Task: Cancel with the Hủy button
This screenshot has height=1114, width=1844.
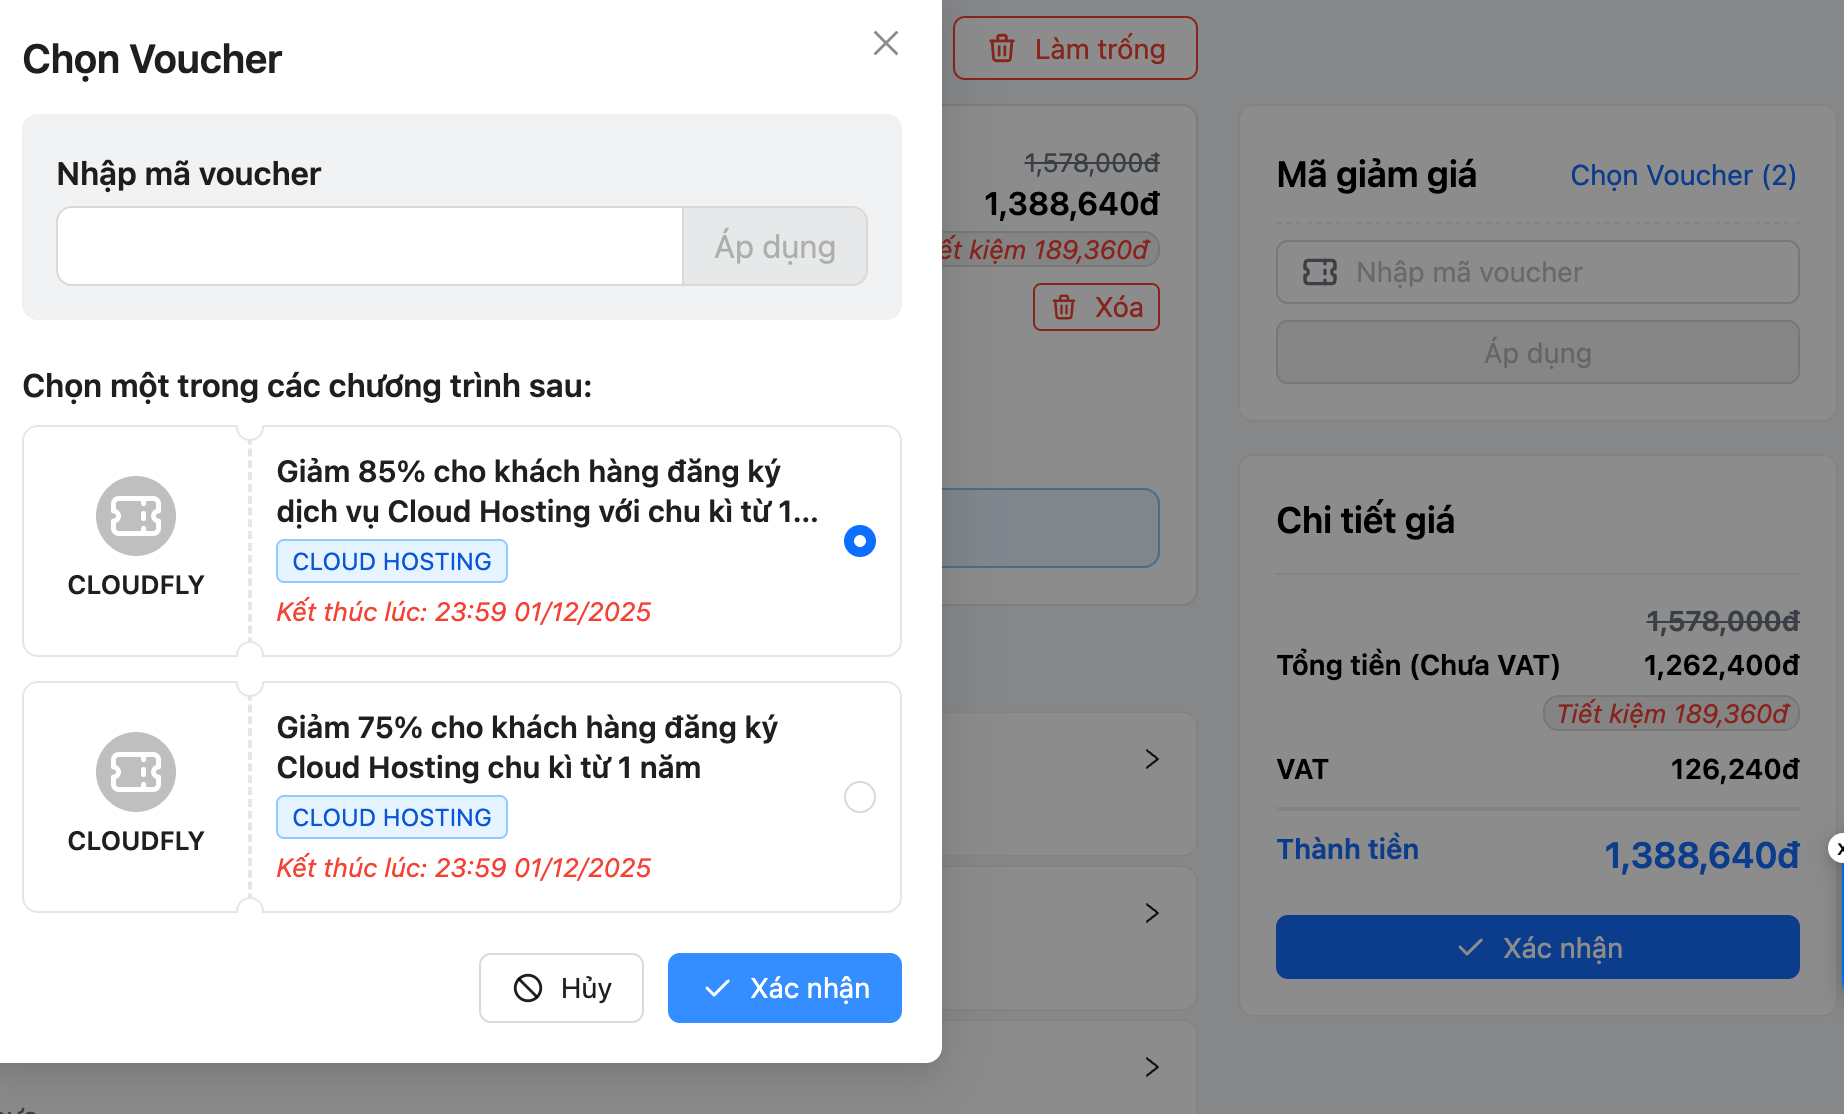Action: 561,988
